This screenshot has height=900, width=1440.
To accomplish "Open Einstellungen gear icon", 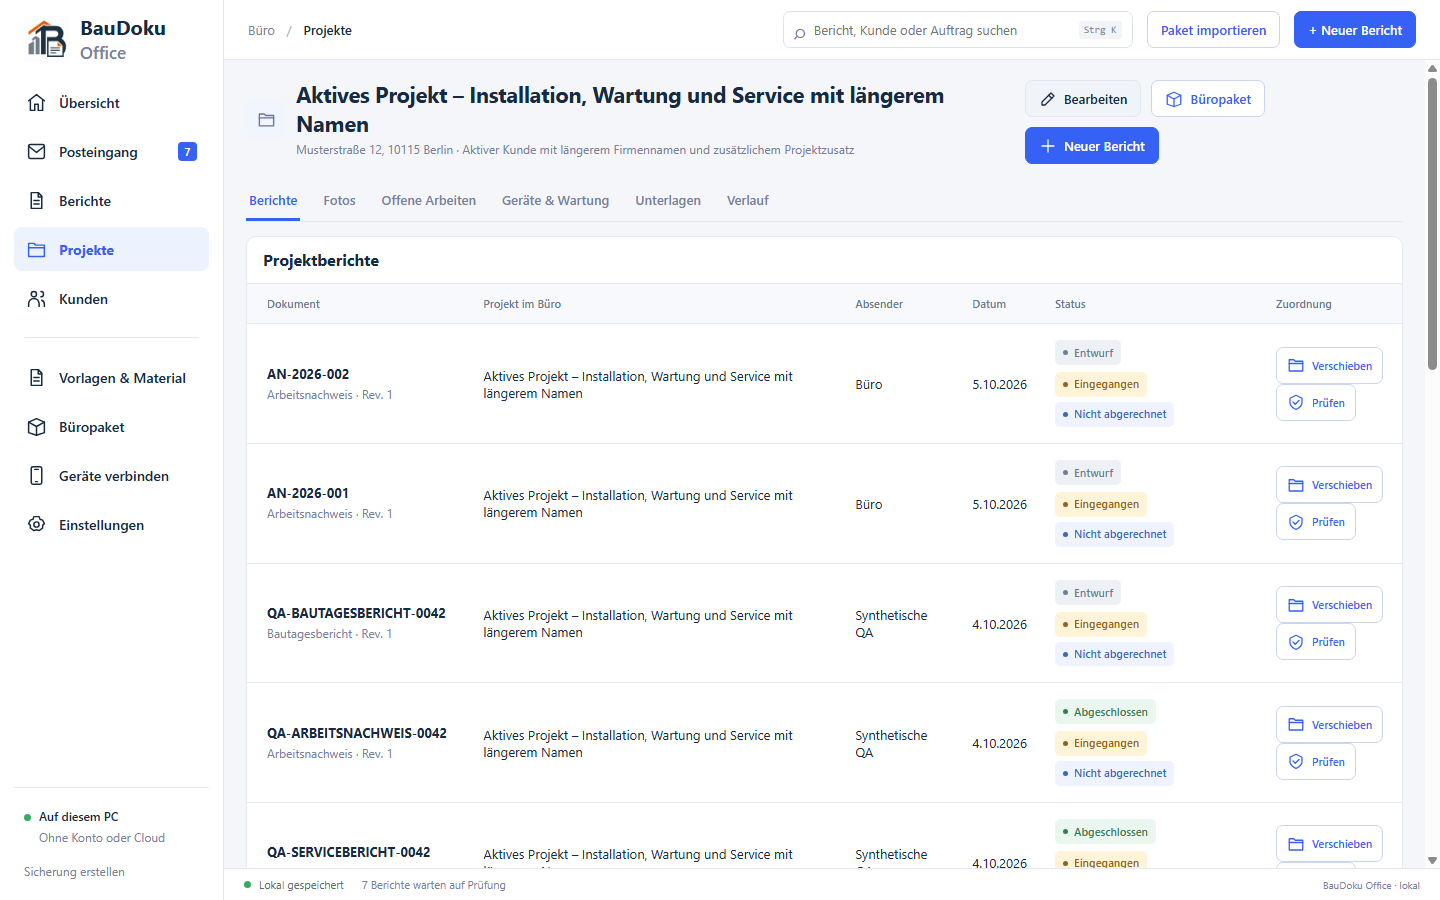I will pyautogui.click(x=37, y=525).
